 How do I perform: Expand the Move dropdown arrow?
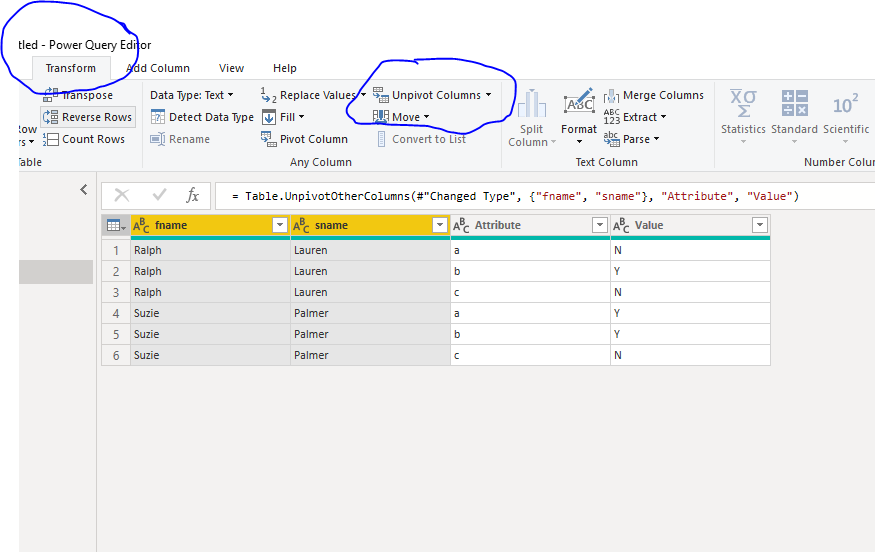pyautogui.click(x=426, y=117)
